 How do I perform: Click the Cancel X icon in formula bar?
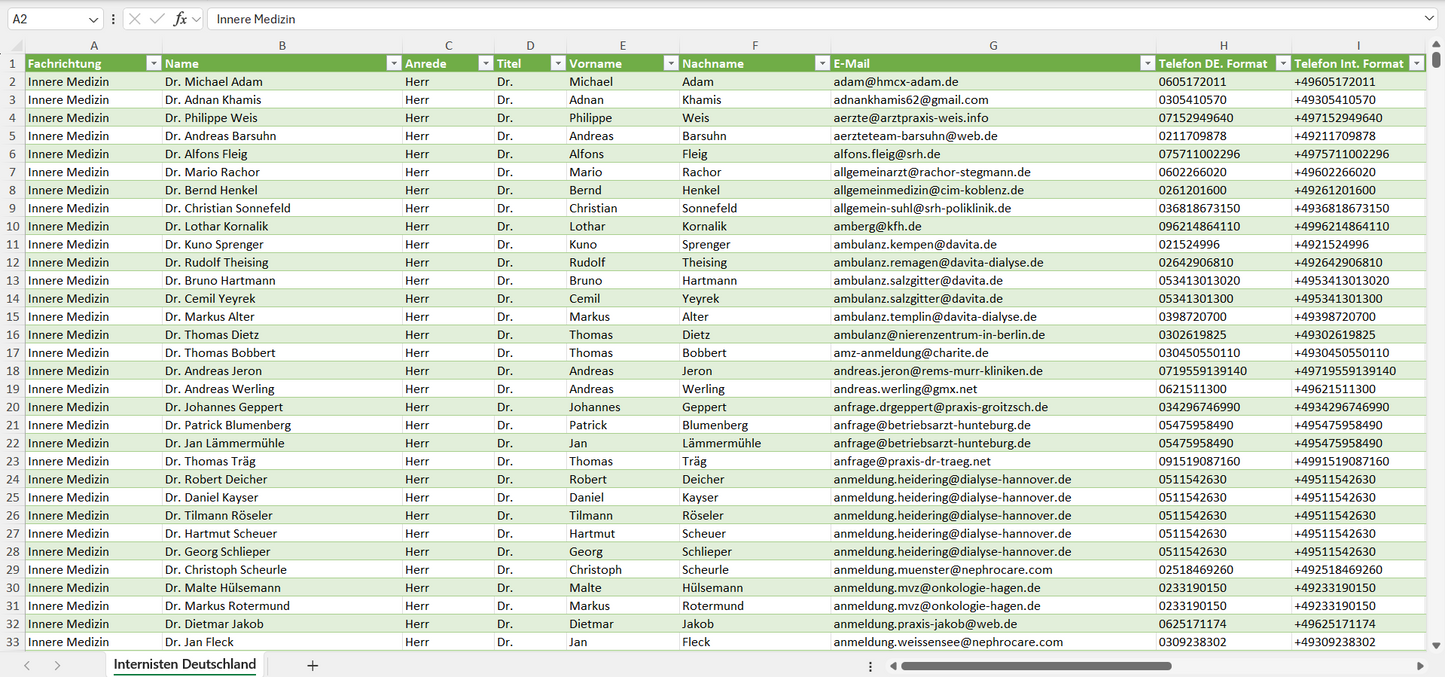tap(135, 19)
